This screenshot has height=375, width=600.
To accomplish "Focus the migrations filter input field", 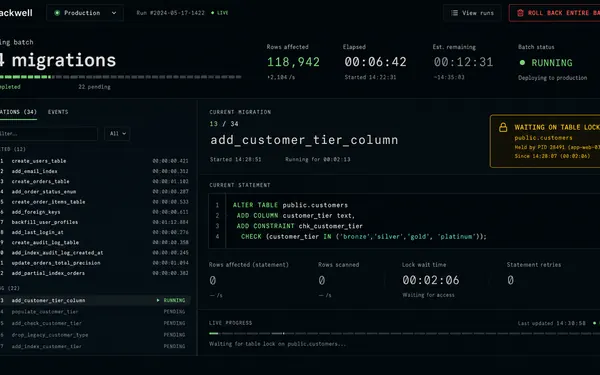I will (48, 134).
